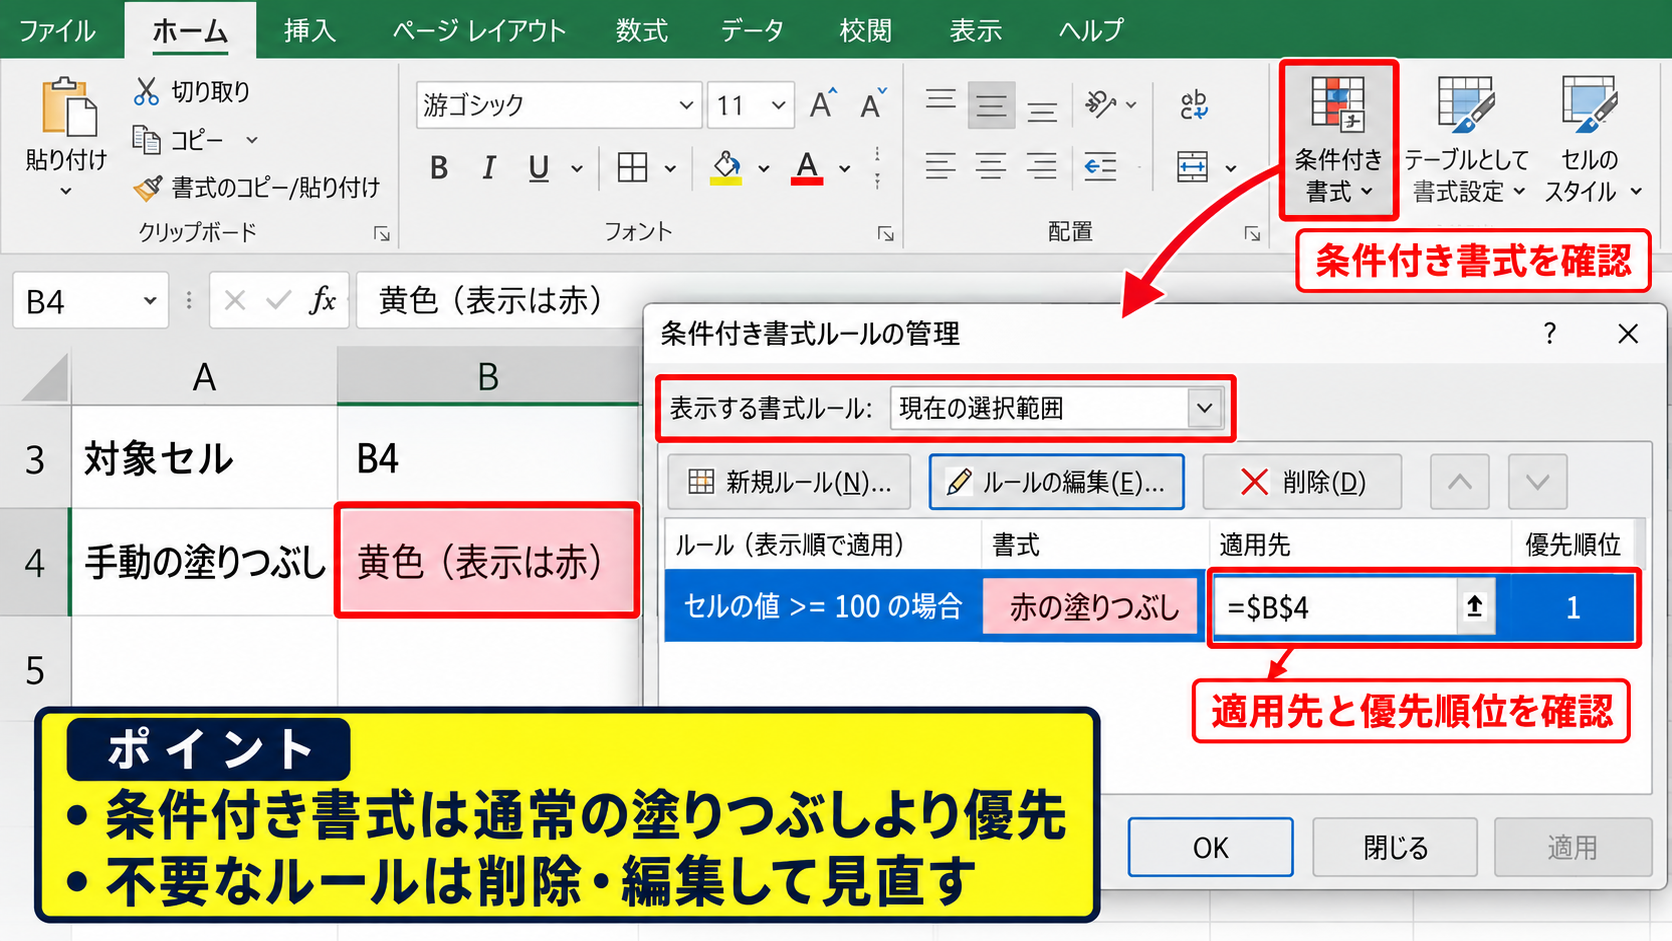This screenshot has width=1672, height=941.
Task: Click OK in rules manager dialog
Action: [1210, 848]
